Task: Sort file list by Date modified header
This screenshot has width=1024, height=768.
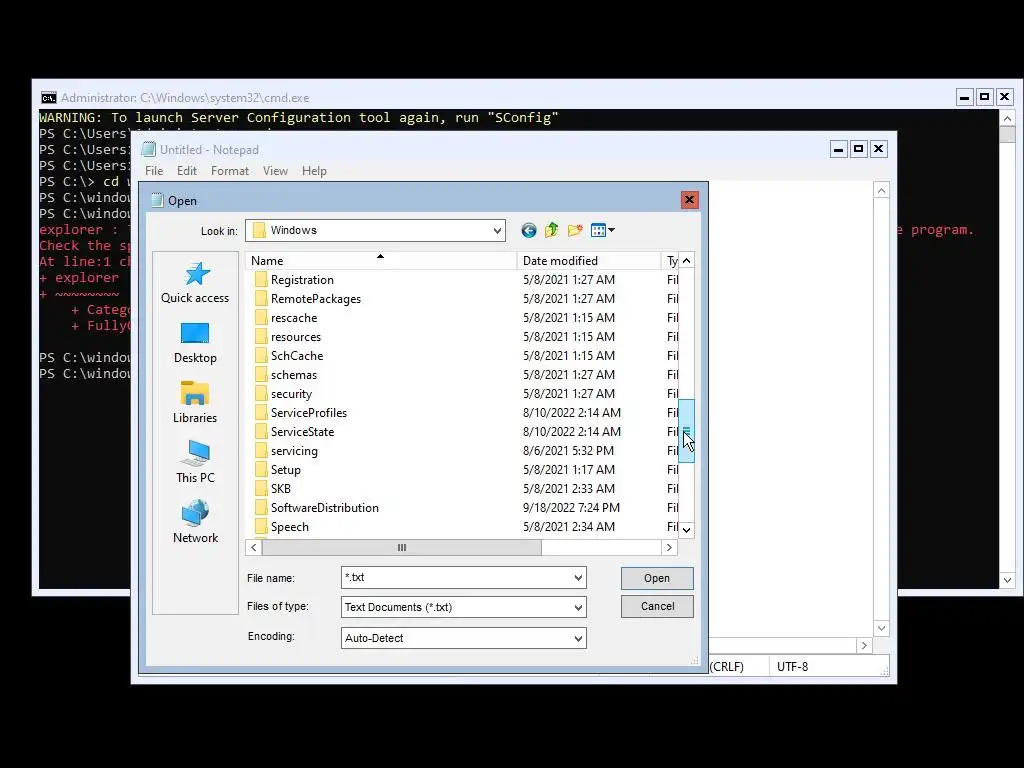Action: [x=589, y=261]
